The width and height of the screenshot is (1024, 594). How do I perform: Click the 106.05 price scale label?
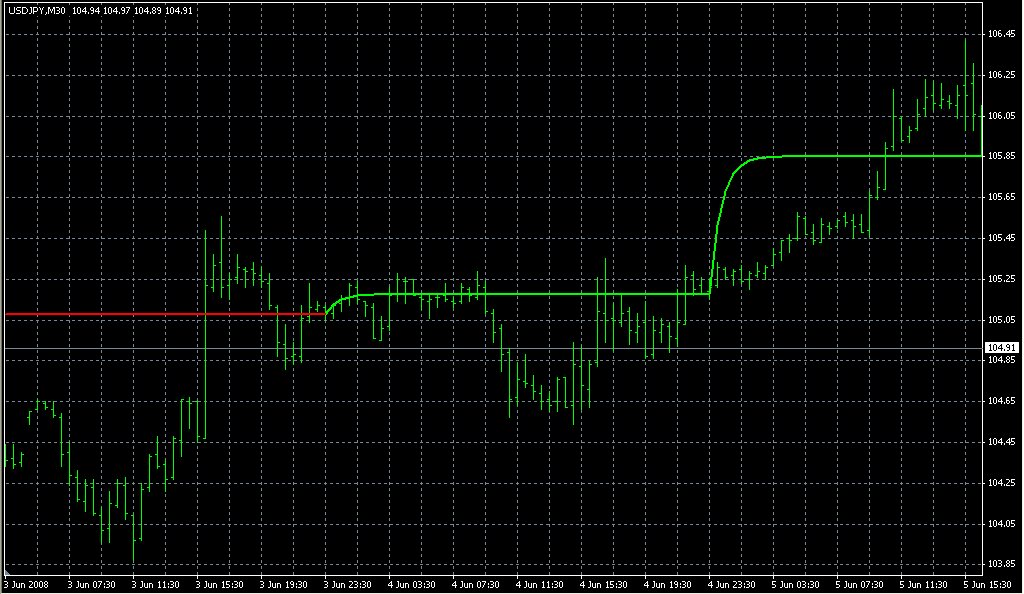click(x=1001, y=116)
